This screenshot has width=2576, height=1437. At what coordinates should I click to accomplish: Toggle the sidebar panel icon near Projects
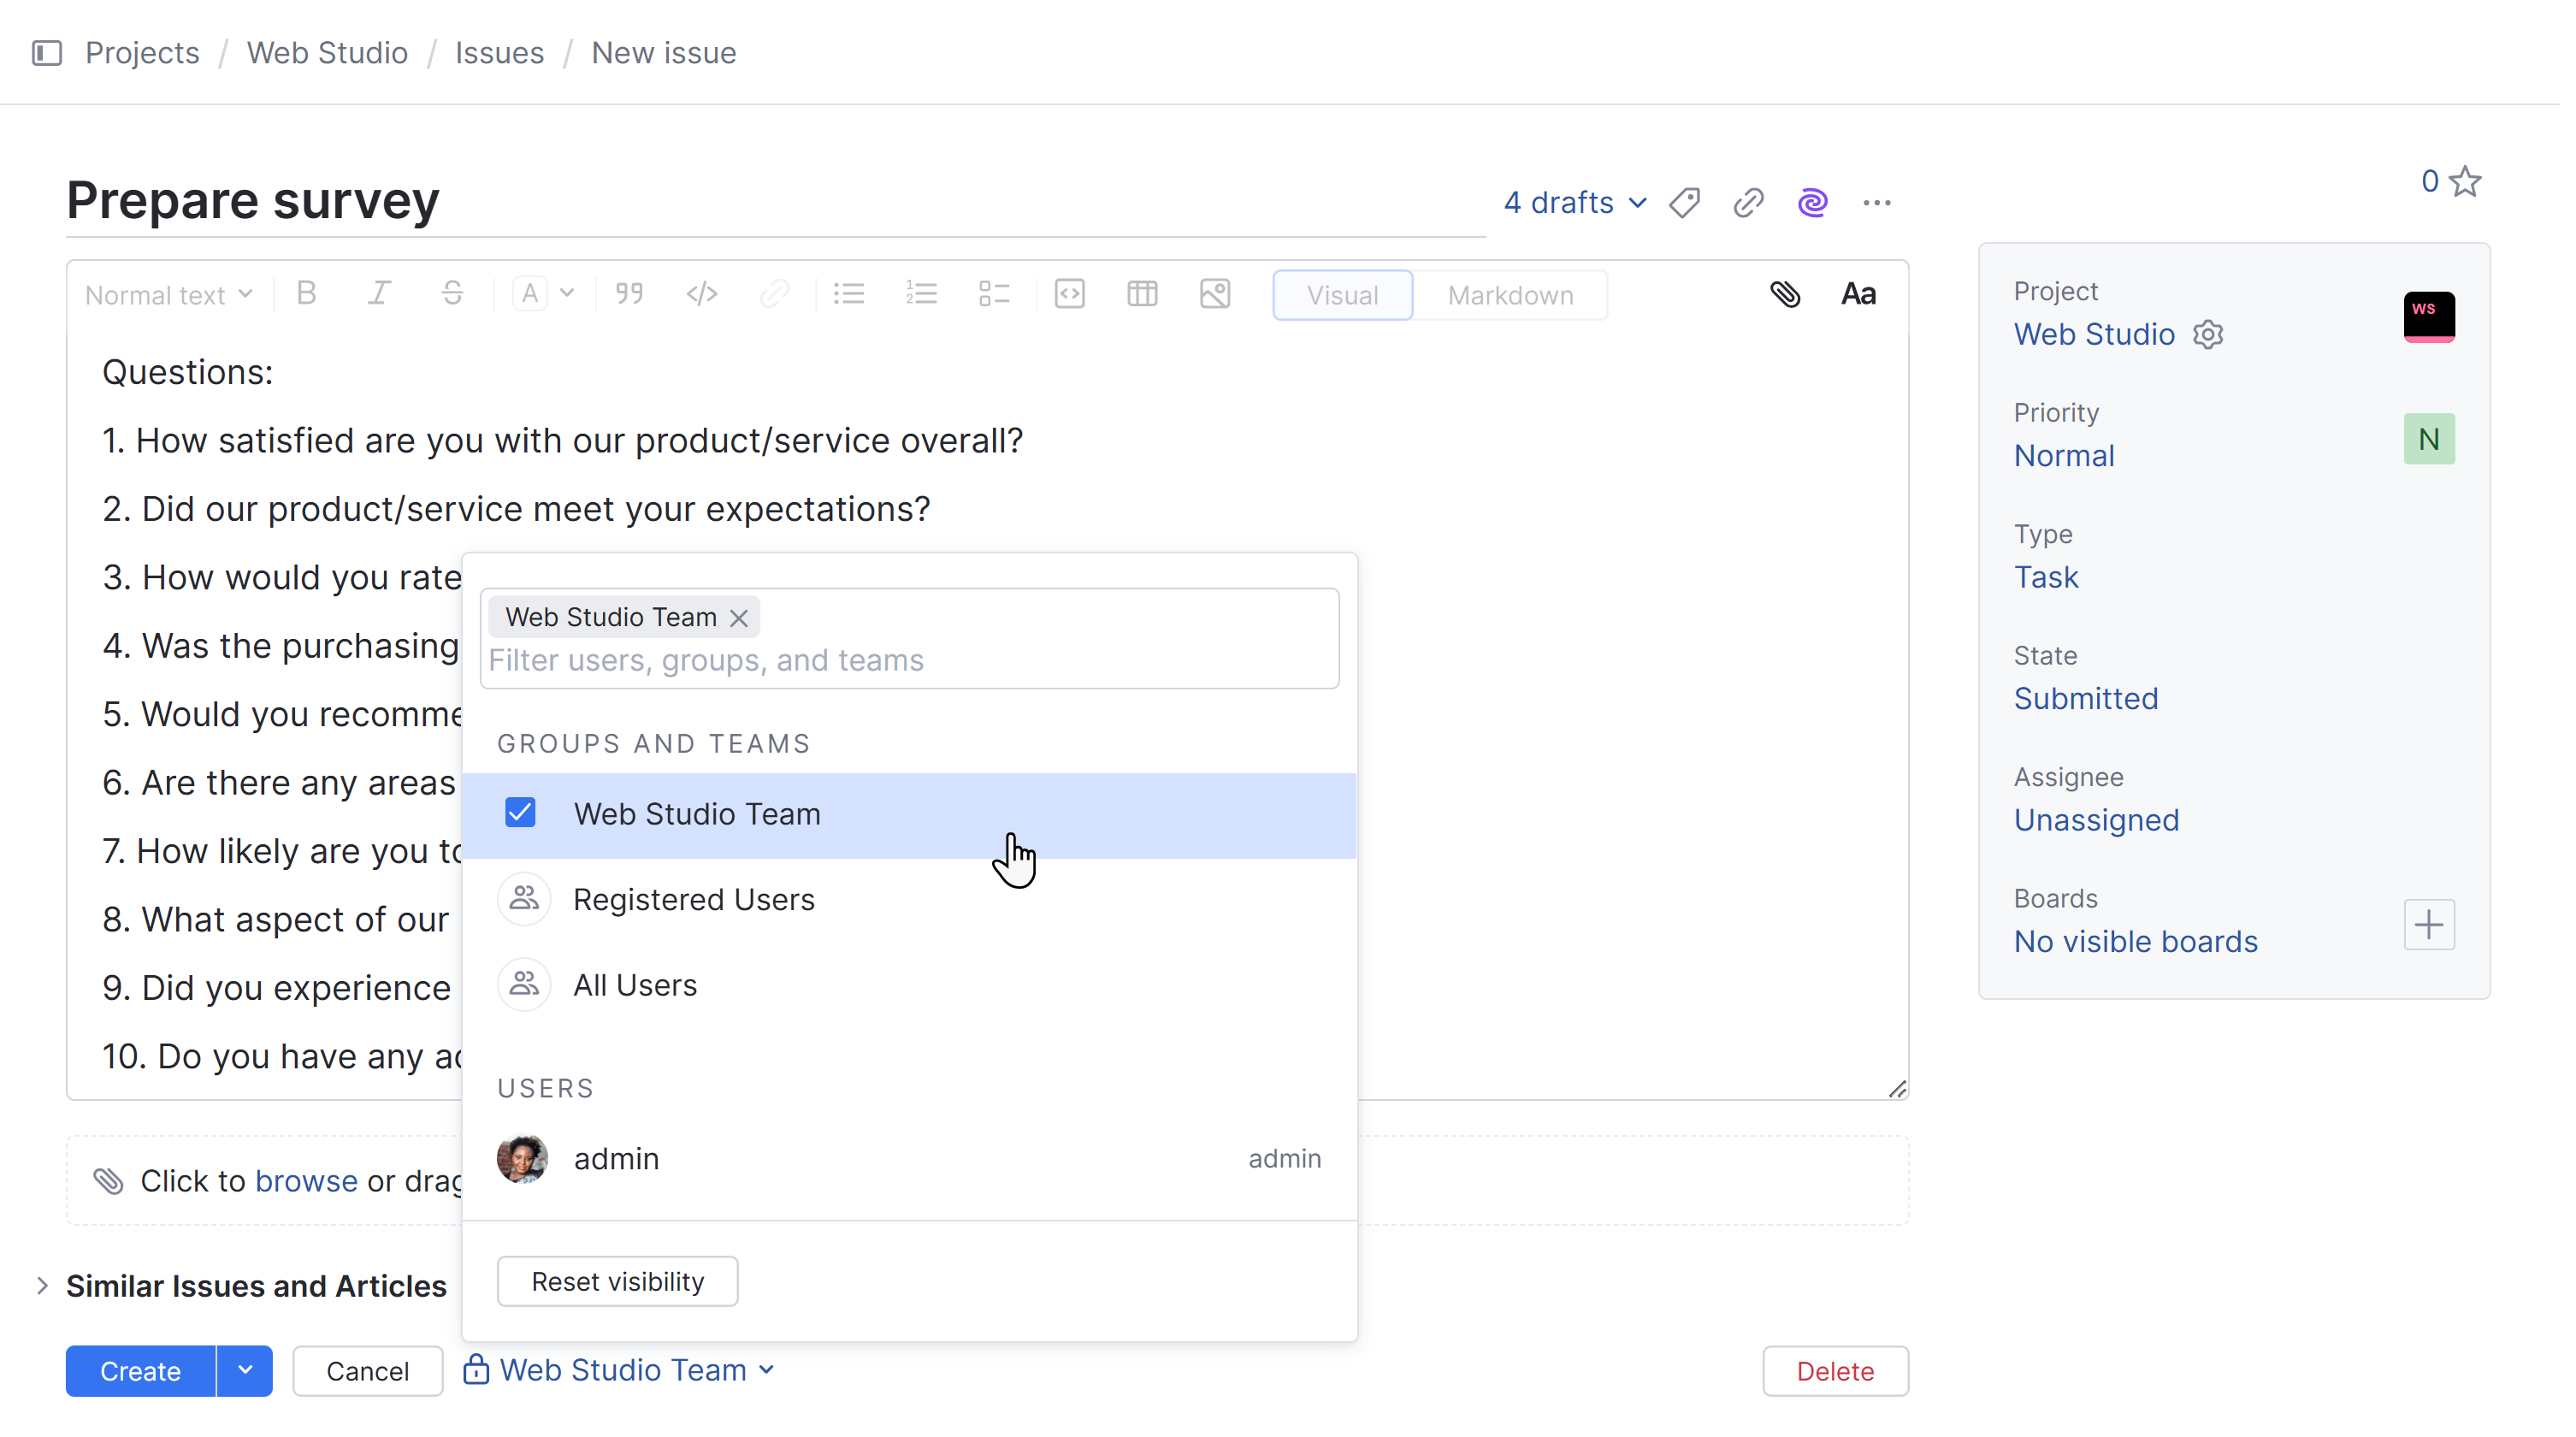pyautogui.click(x=47, y=53)
